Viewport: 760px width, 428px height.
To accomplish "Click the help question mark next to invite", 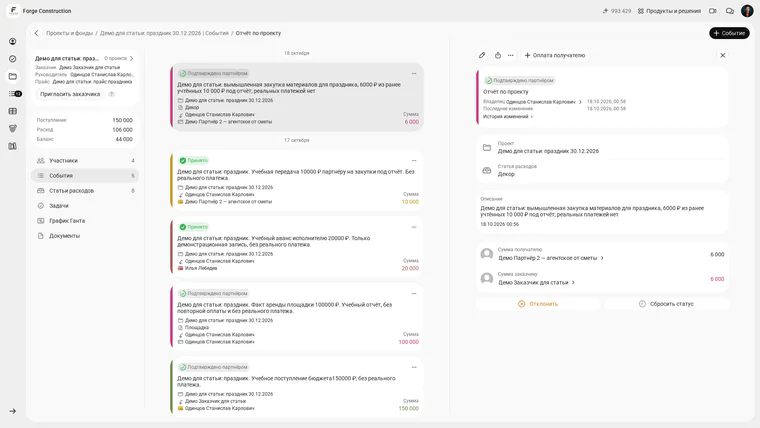I will coord(111,94).
